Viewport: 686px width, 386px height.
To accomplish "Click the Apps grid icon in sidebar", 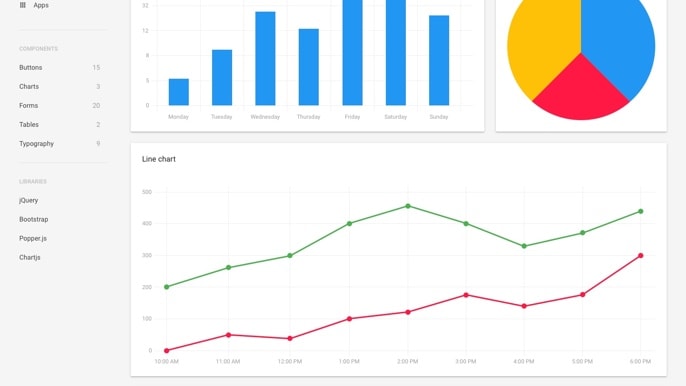I will point(23,5).
